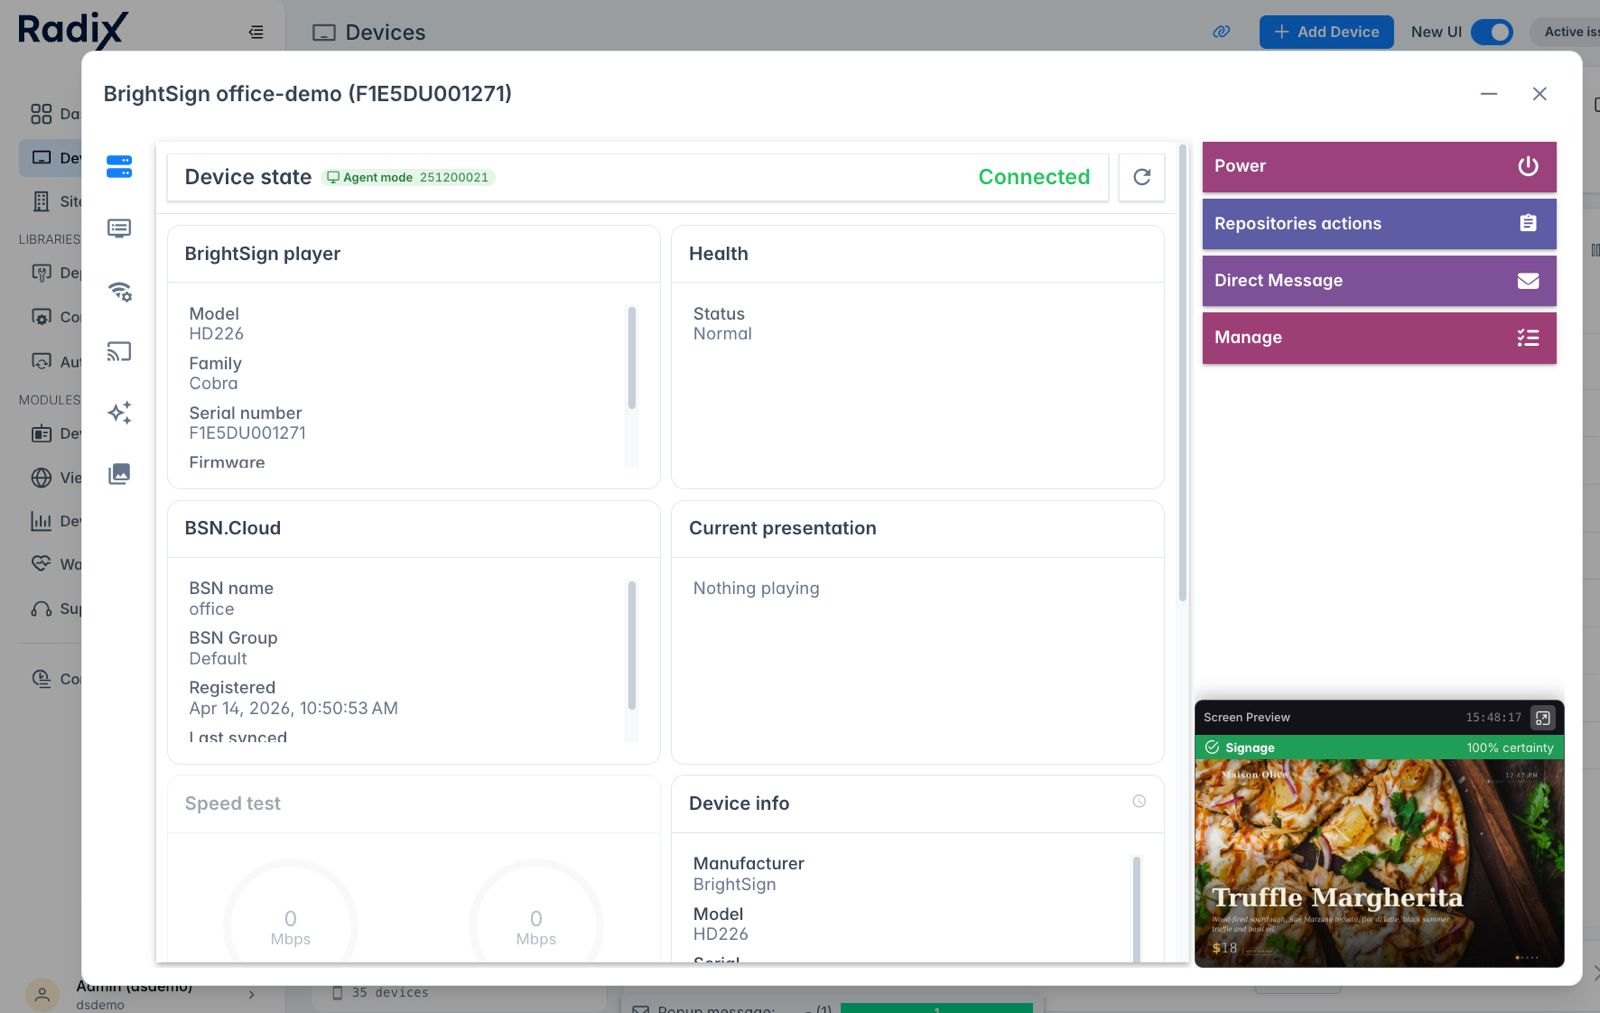Click the link icon beside Add Device
Screen dimensions: 1600x1013
pos(1221,32)
